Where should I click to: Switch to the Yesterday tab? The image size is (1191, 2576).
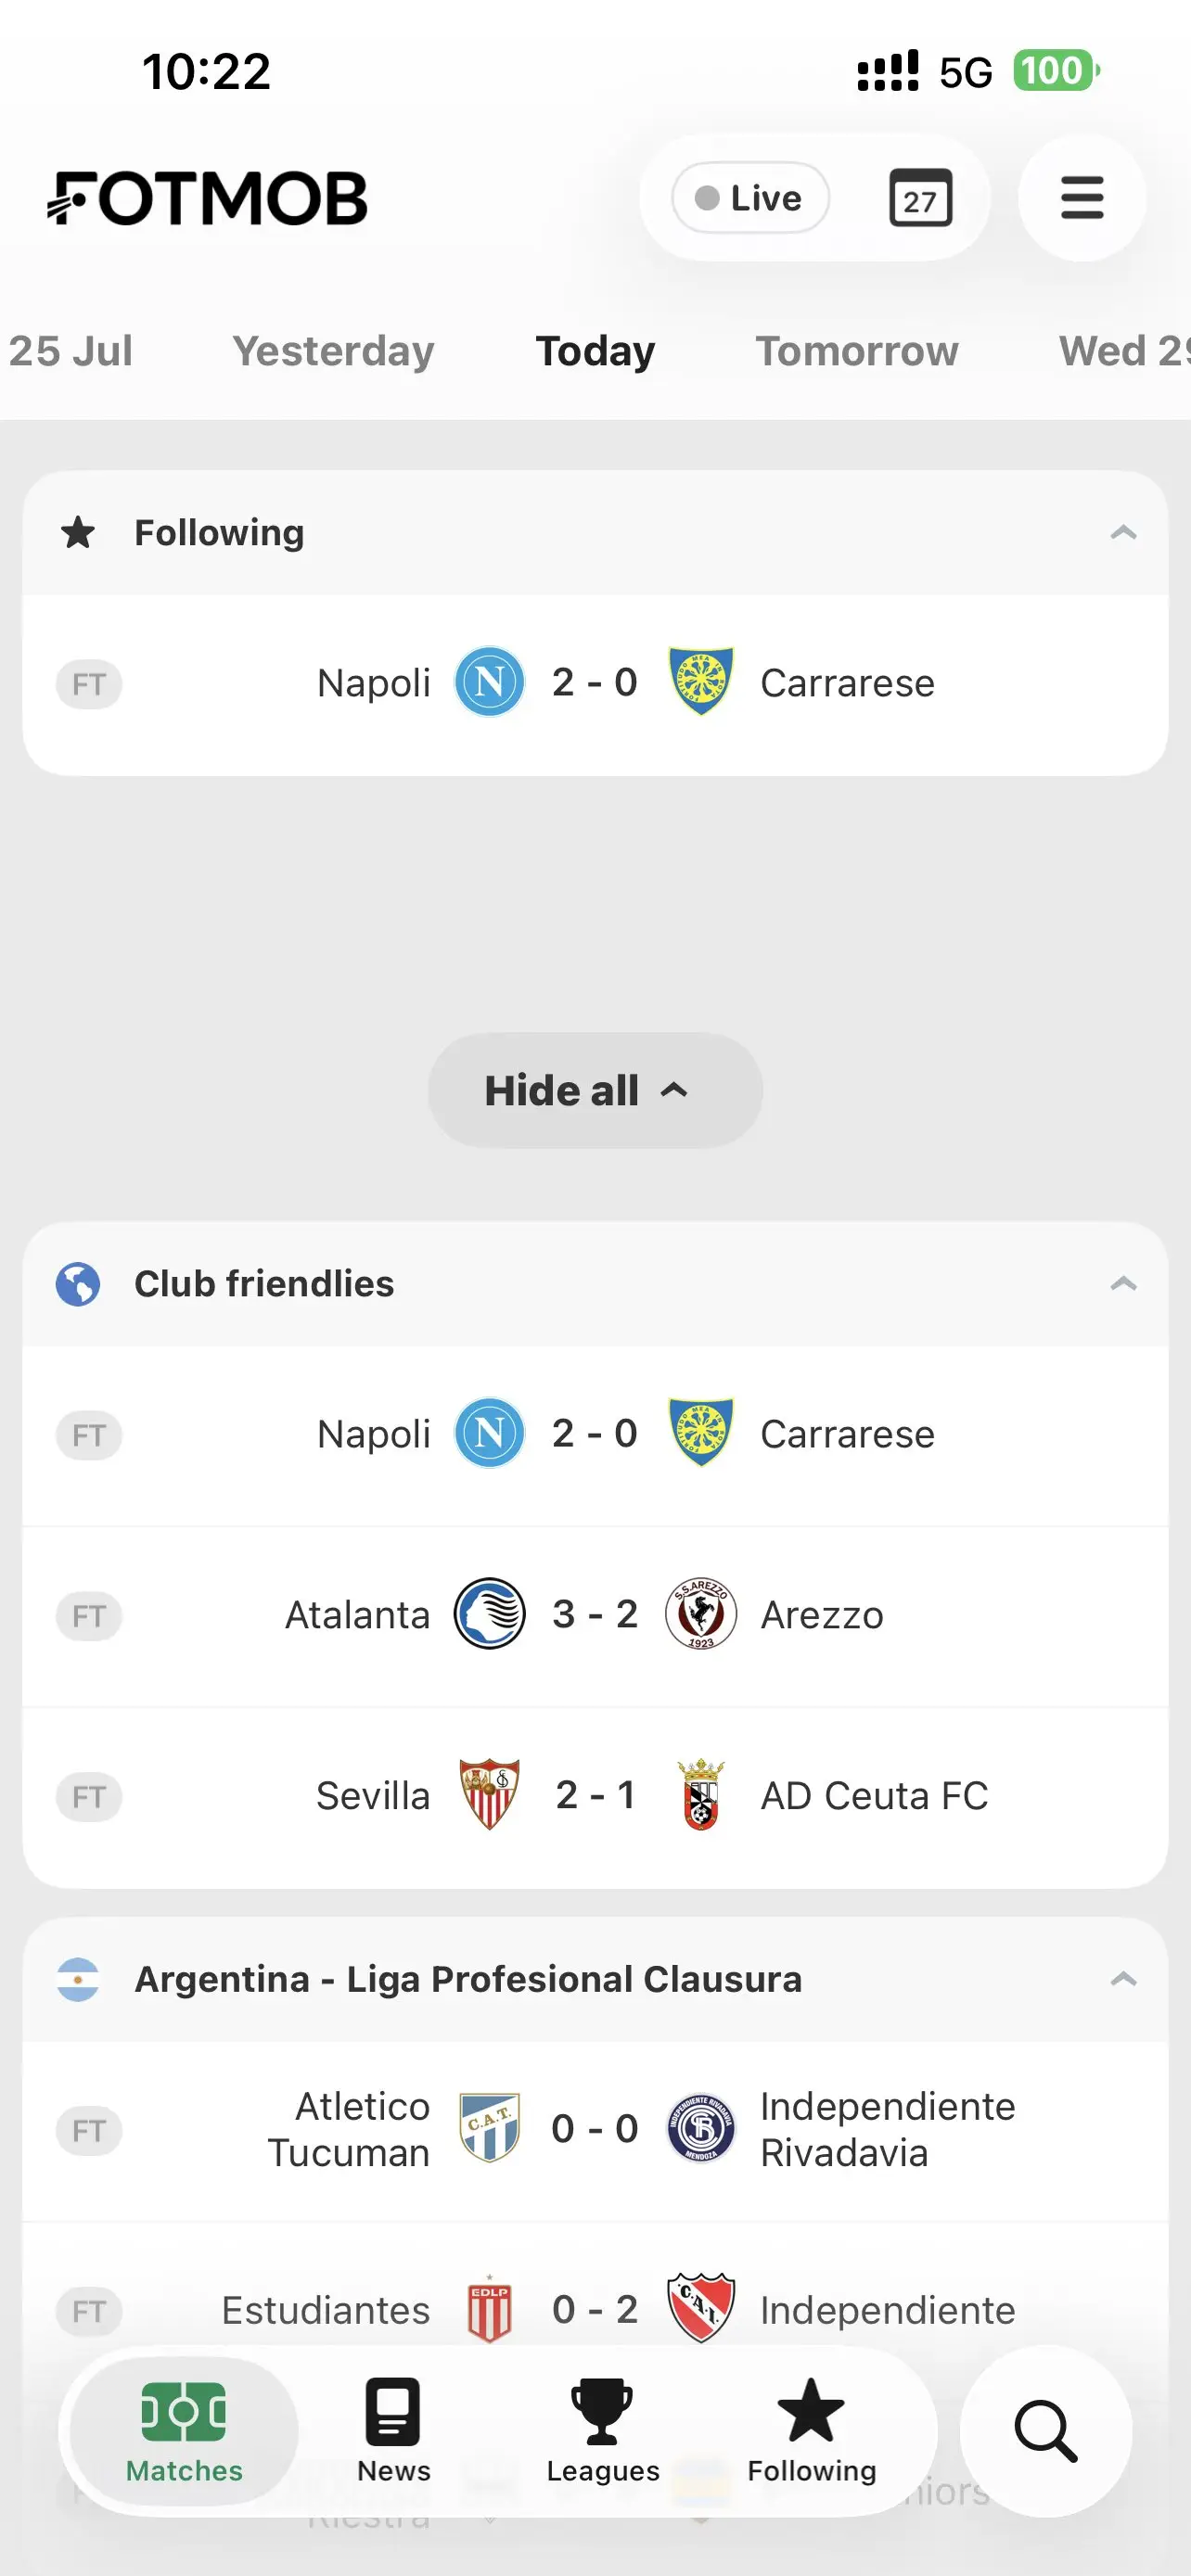[333, 351]
